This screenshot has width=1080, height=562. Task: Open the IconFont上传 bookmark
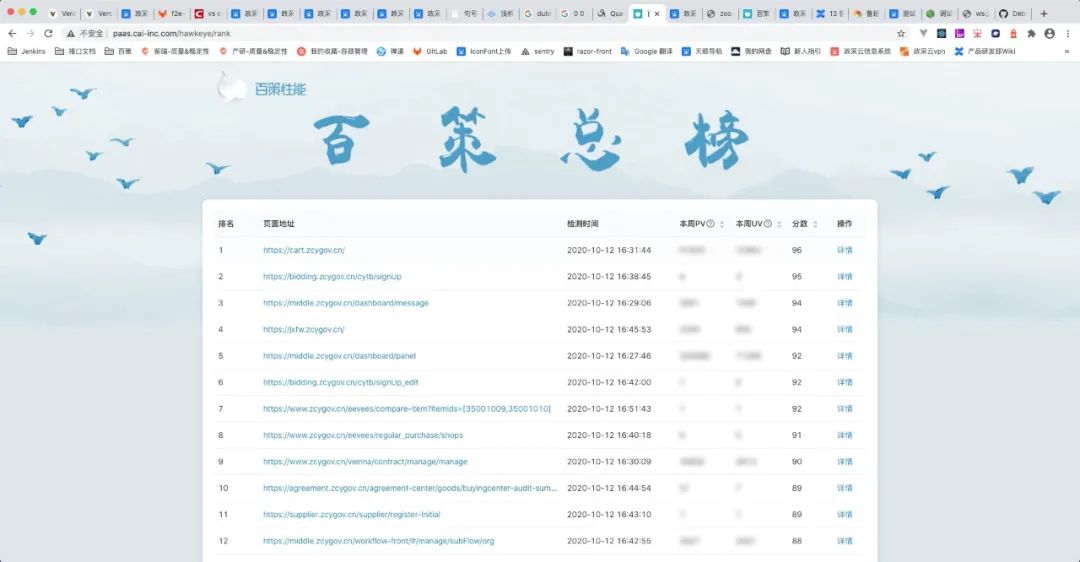[x=484, y=51]
